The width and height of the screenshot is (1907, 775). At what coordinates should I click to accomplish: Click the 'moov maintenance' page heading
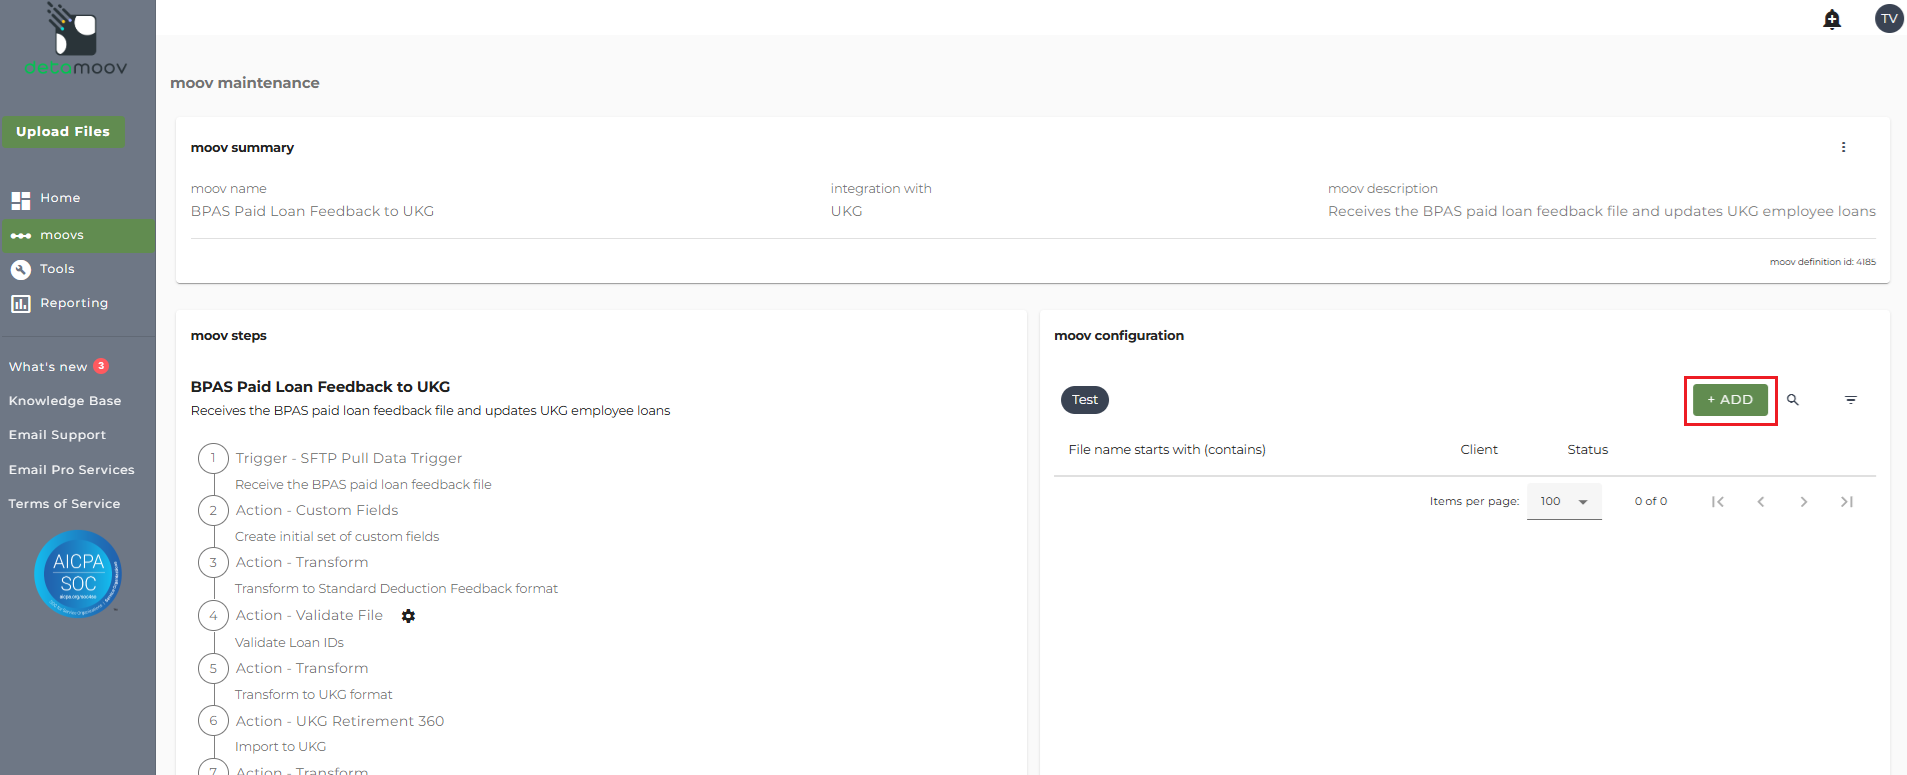245,83
